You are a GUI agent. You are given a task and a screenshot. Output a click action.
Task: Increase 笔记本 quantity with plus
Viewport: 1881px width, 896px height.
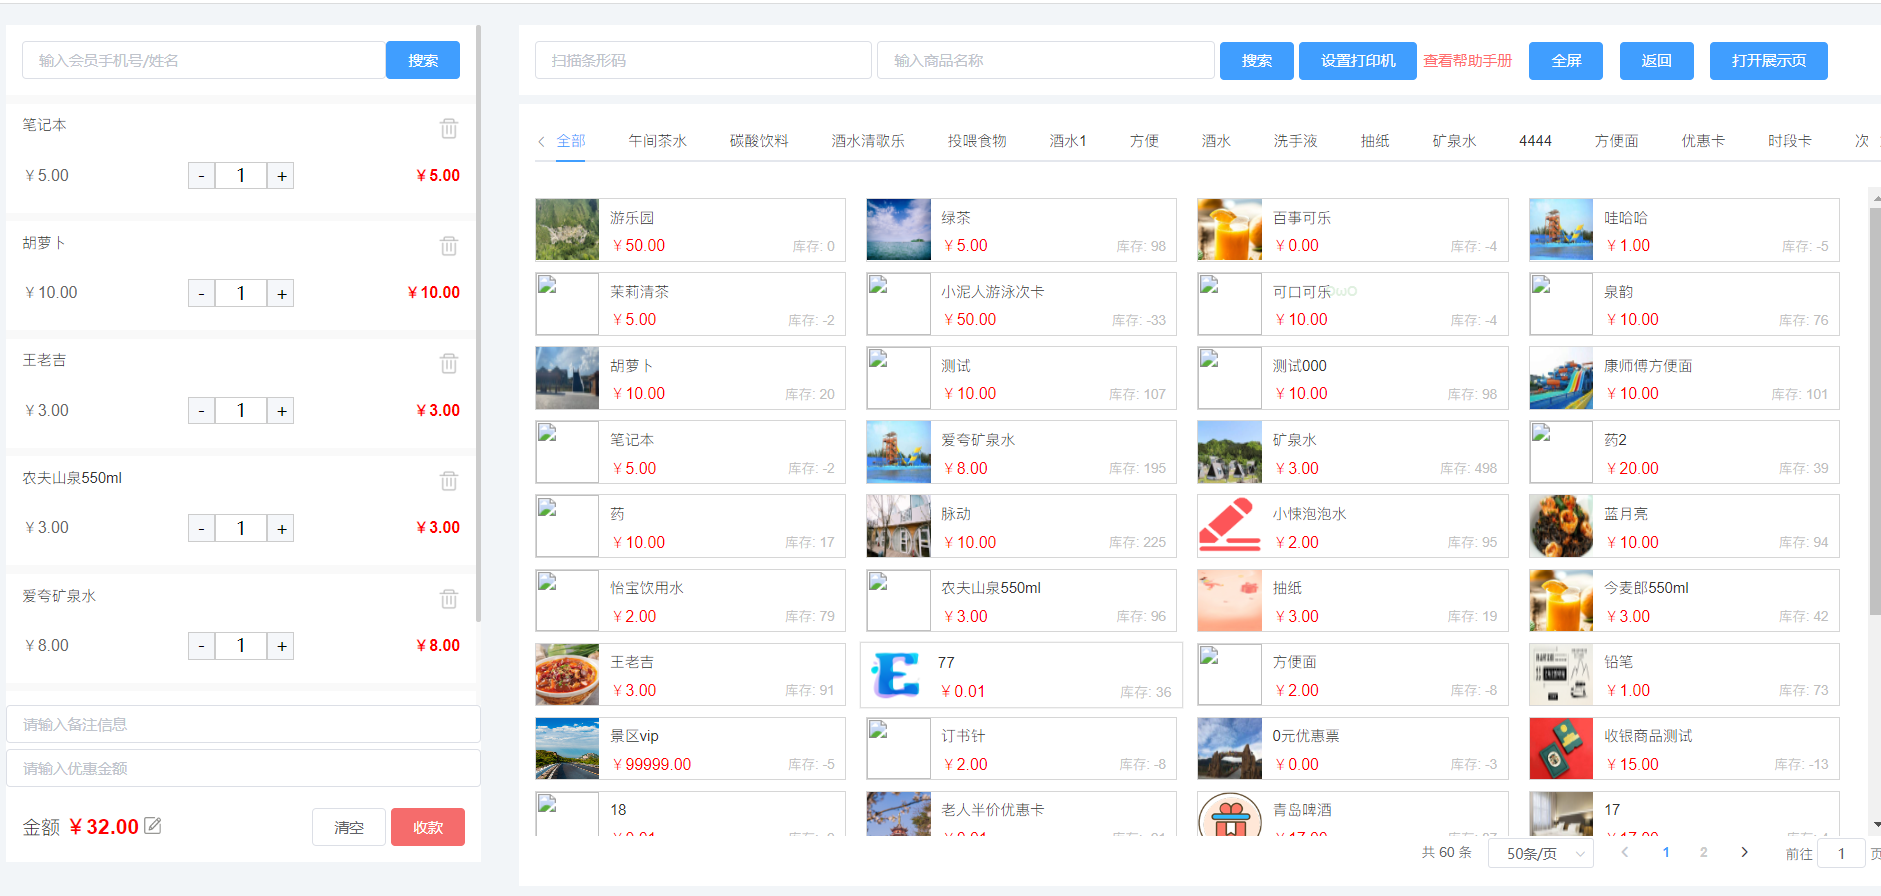coord(281,176)
